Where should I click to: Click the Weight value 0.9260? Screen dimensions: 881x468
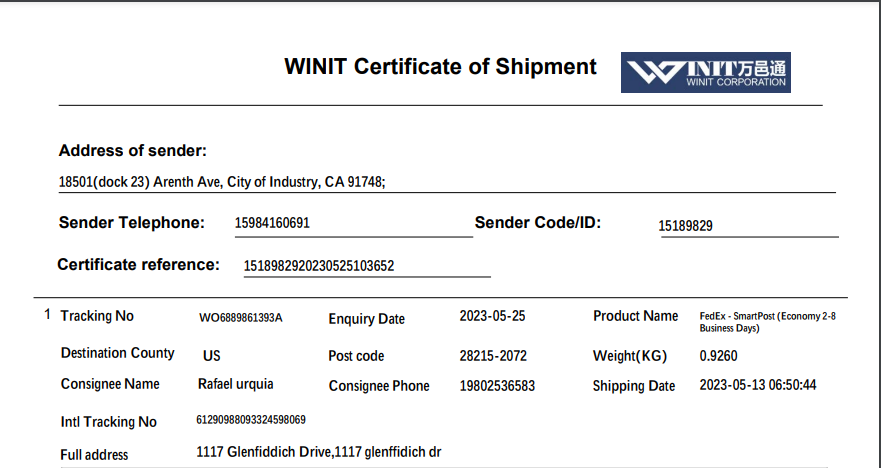click(x=719, y=356)
